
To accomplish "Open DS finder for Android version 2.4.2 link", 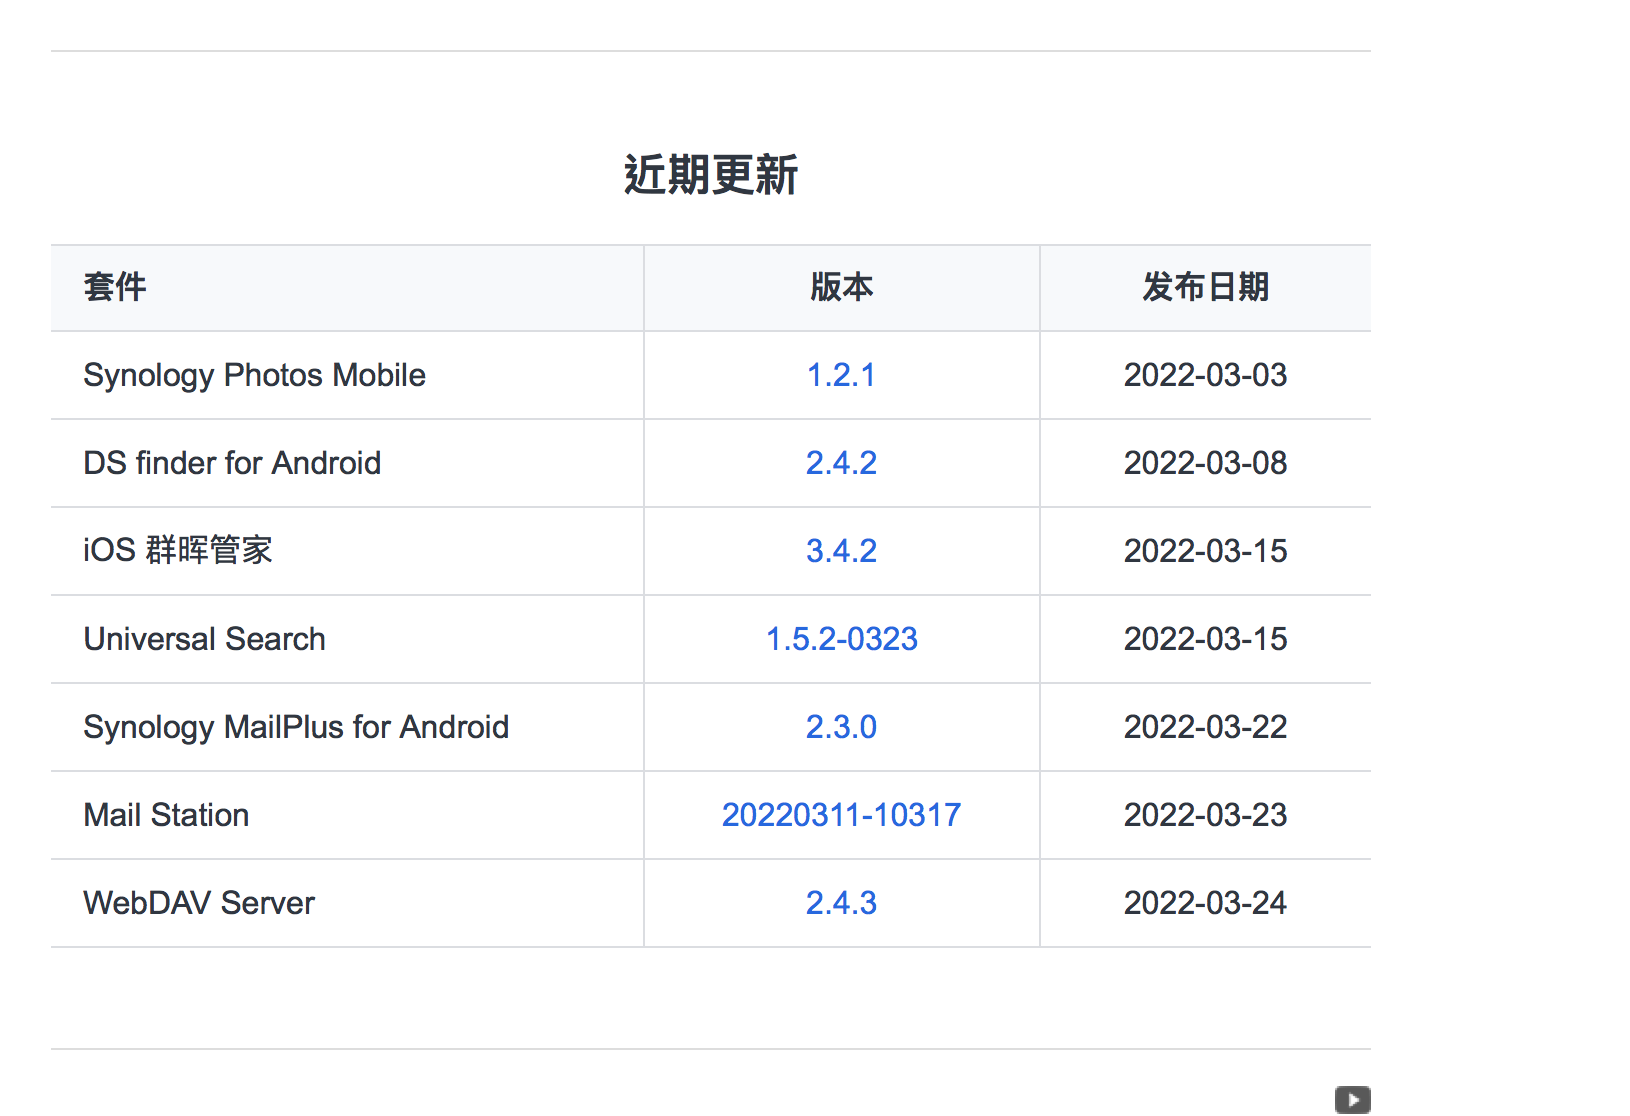I will tap(841, 463).
